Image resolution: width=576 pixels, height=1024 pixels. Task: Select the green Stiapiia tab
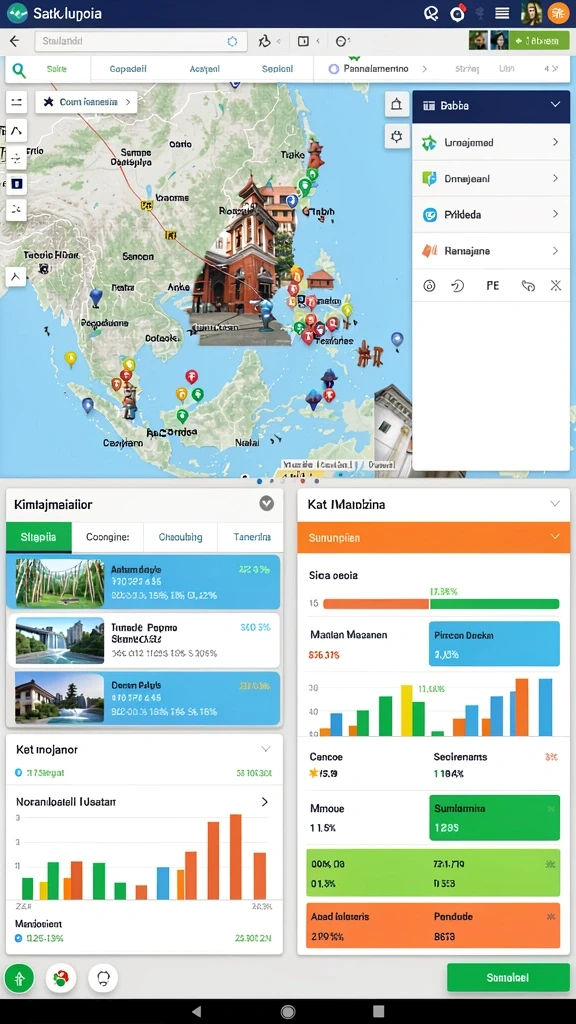tap(39, 537)
